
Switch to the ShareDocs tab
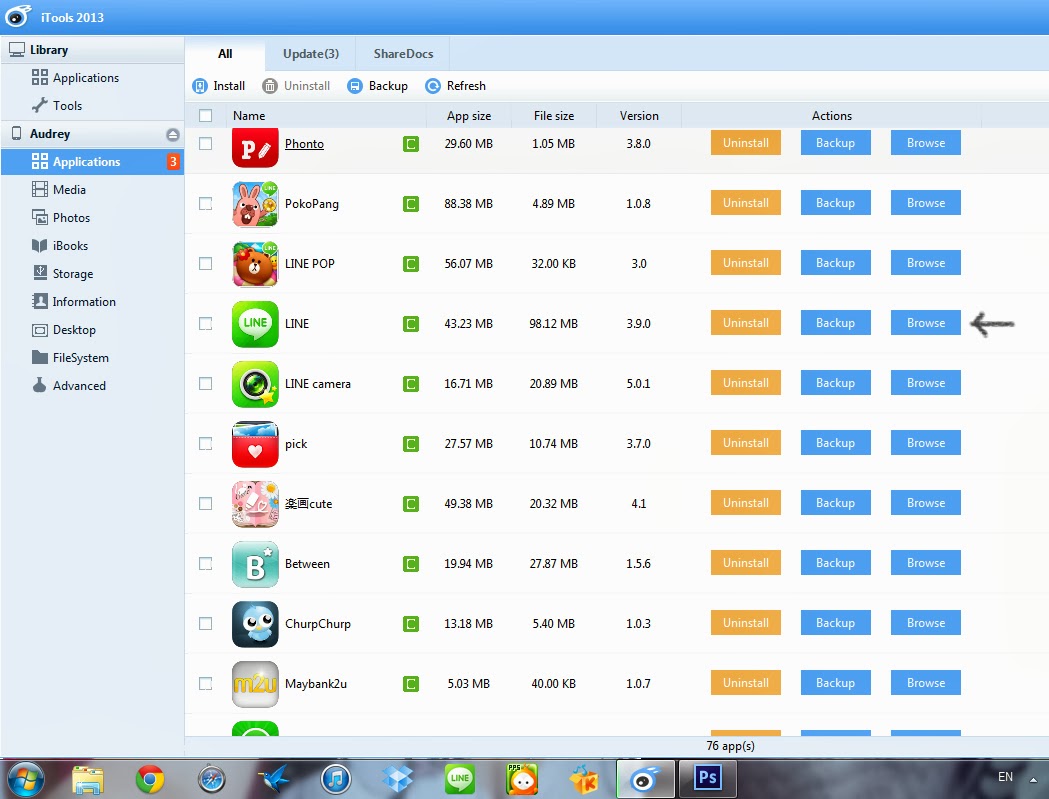tap(403, 54)
